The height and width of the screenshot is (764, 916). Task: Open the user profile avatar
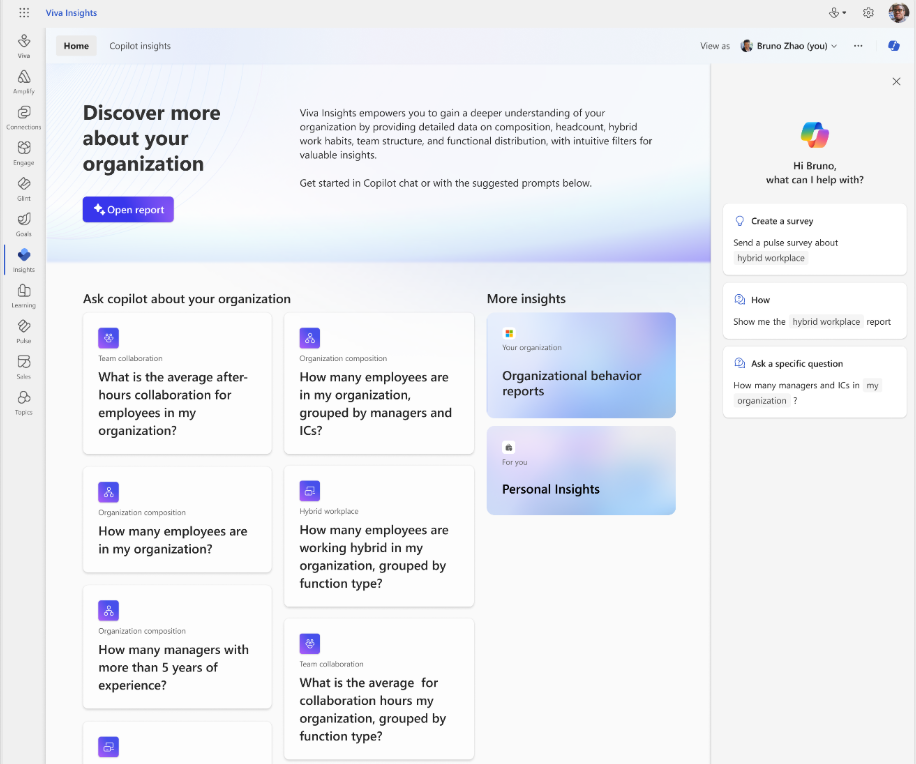pyautogui.click(x=898, y=12)
